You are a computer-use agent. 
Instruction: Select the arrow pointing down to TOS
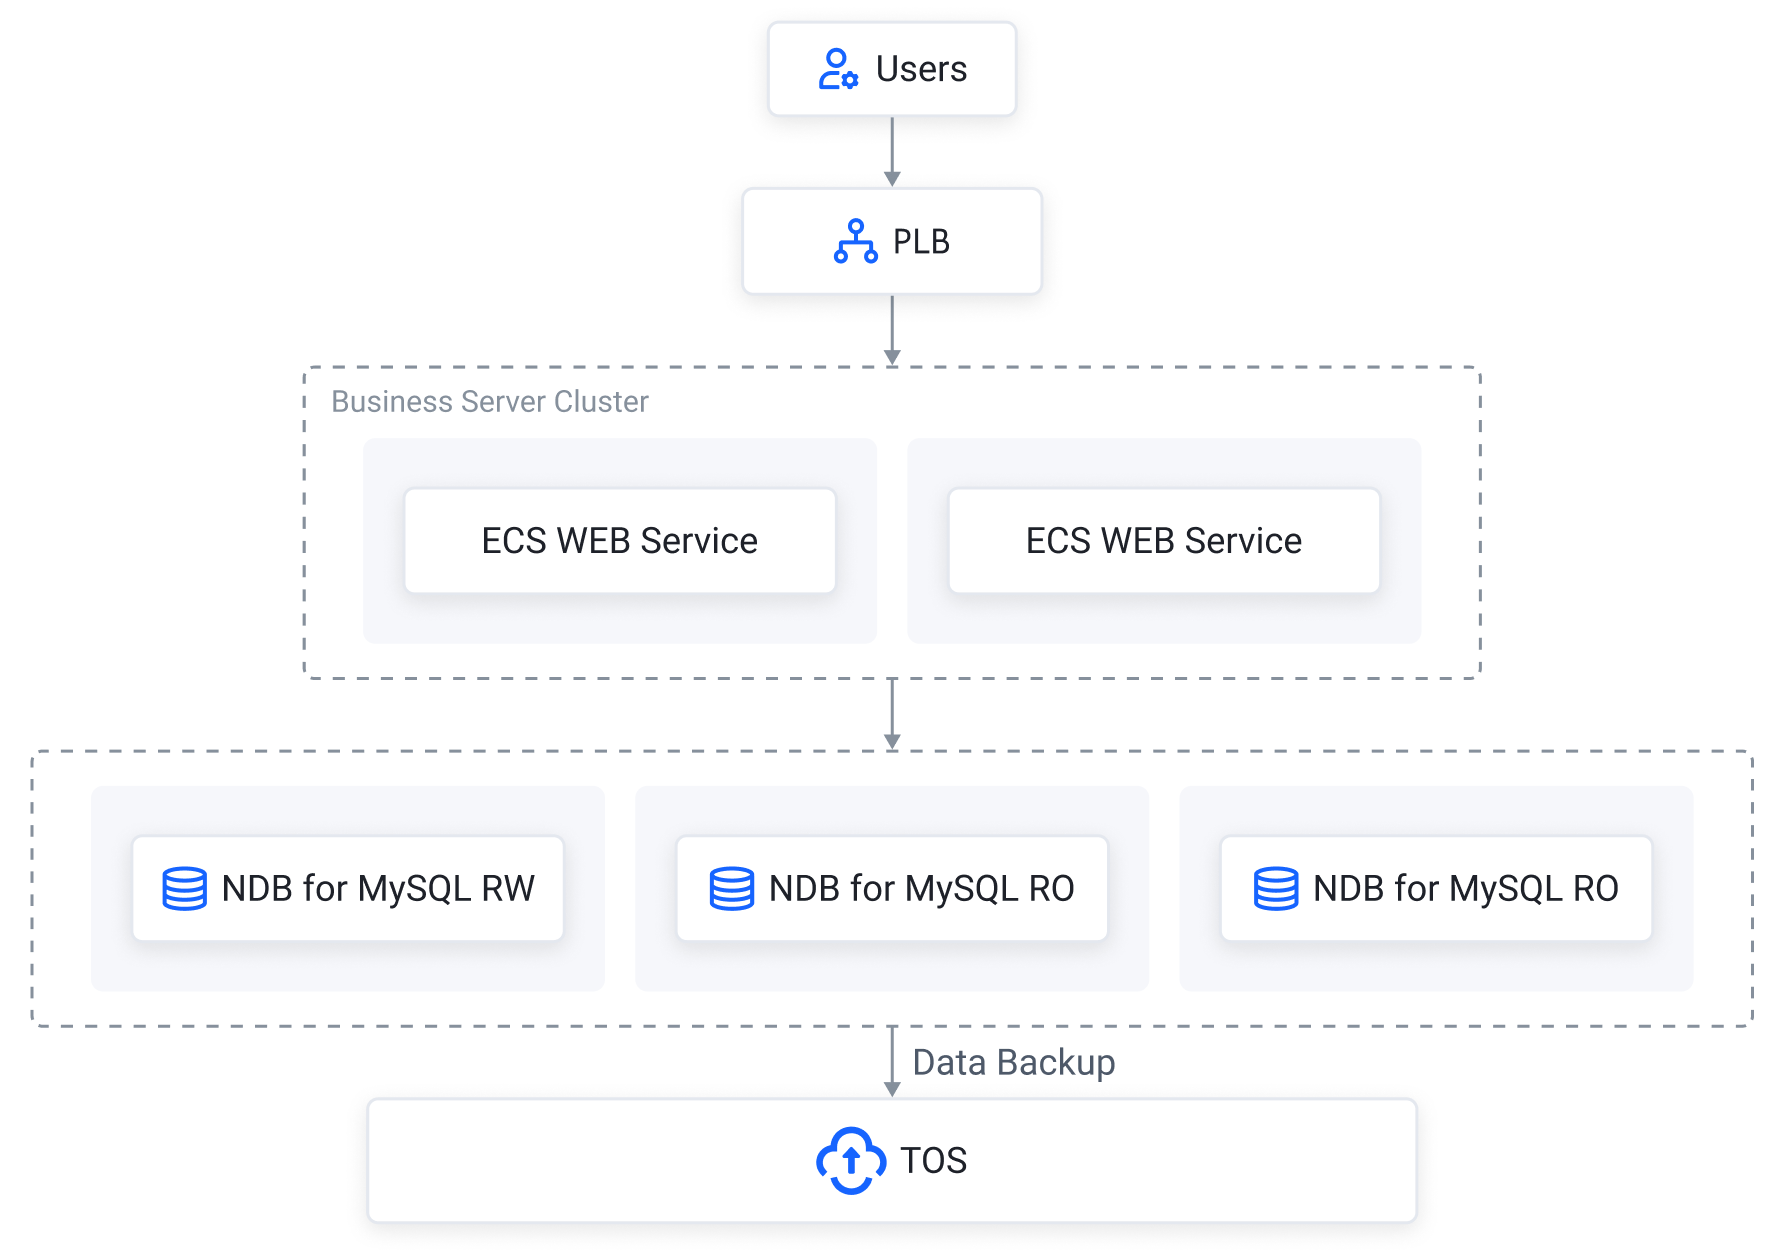tap(892, 1061)
